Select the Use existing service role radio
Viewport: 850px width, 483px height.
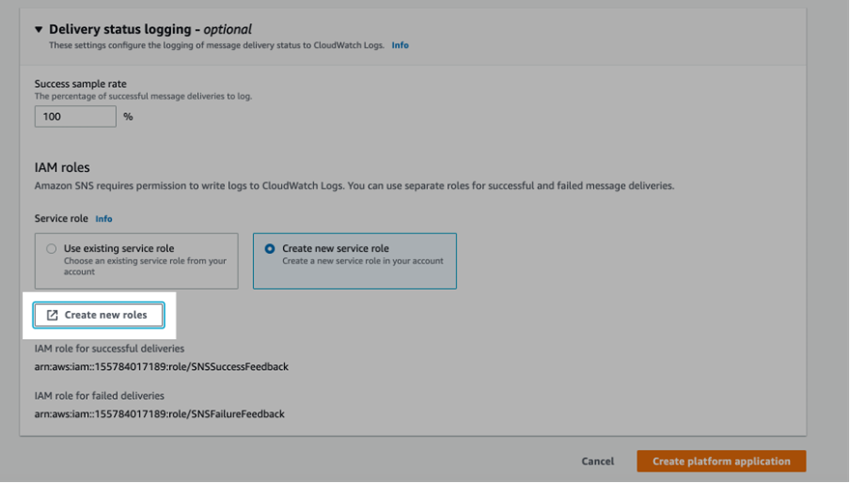click(x=52, y=249)
